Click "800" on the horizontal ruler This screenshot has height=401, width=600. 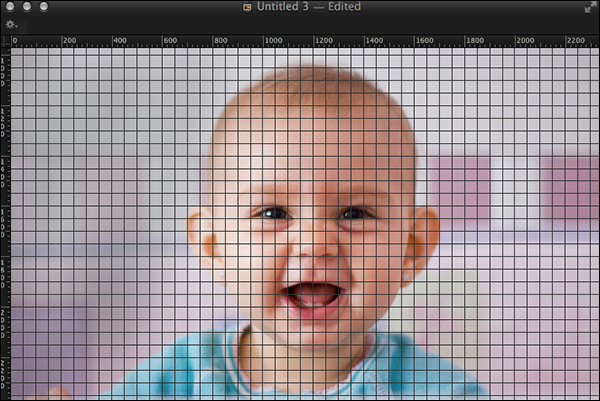click(221, 41)
